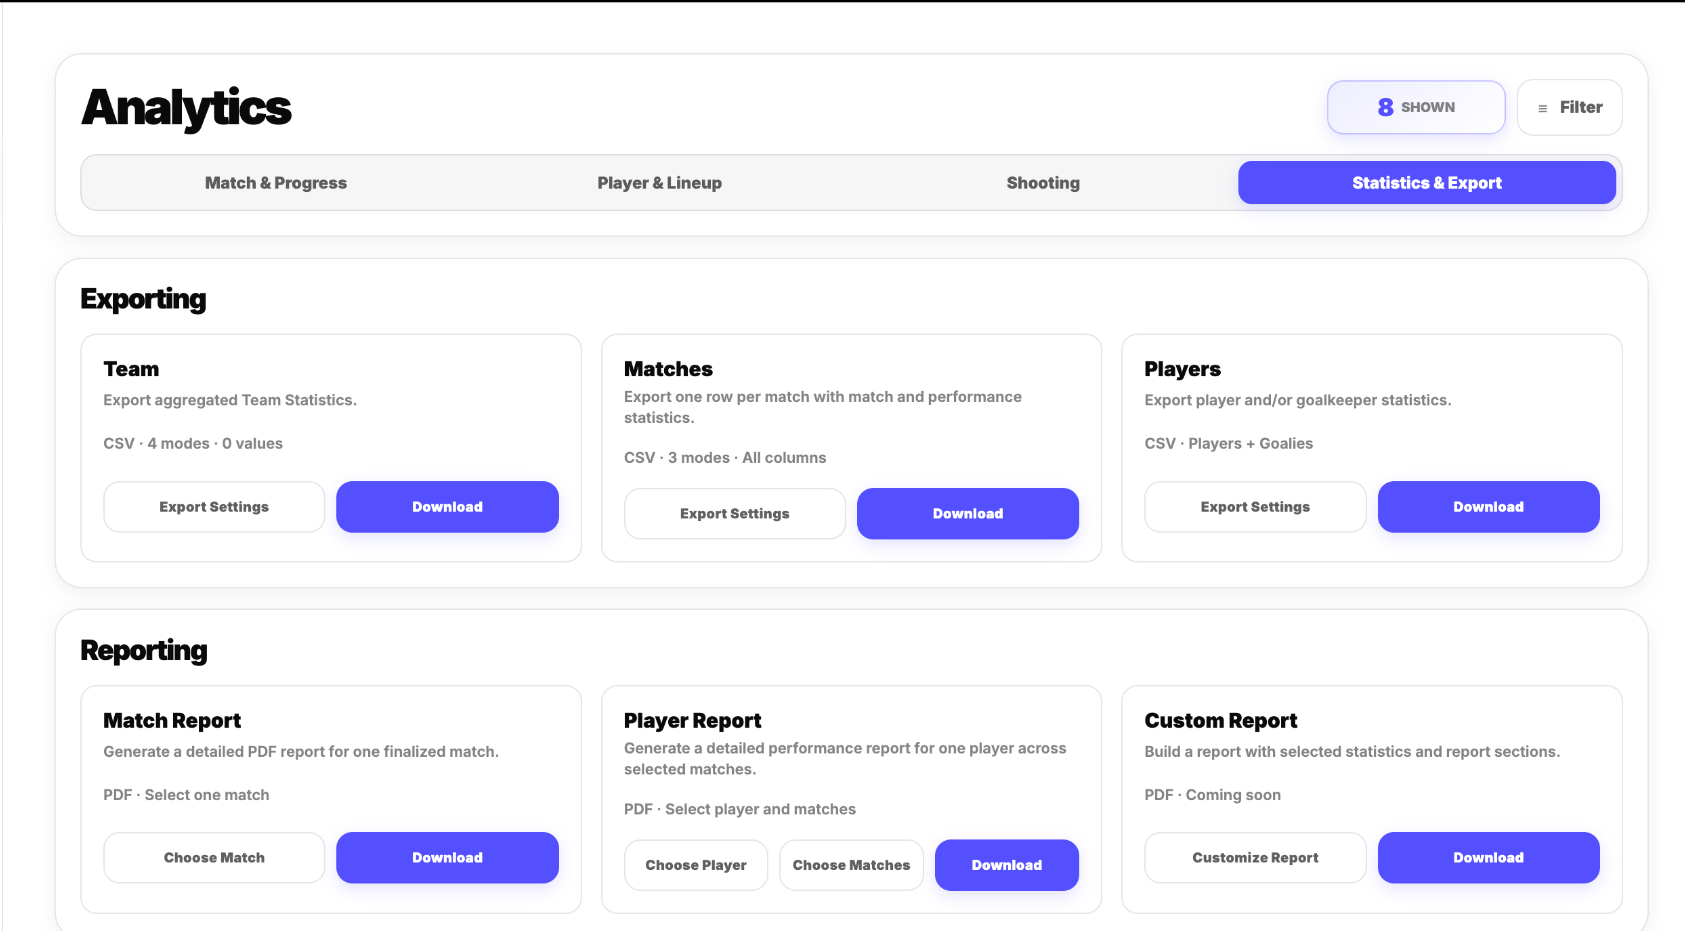Image resolution: width=1685 pixels, height=931 pixels.
Task: Choose Matches for Player Report
Action: click(851, 865)
